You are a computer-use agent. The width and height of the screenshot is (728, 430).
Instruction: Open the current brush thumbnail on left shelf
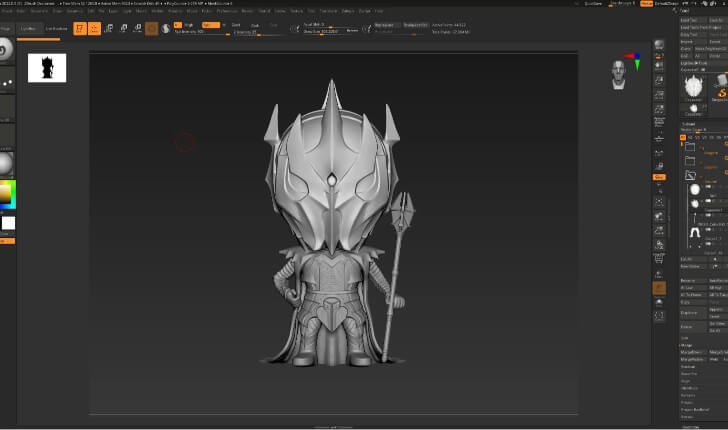pos(6,50)
